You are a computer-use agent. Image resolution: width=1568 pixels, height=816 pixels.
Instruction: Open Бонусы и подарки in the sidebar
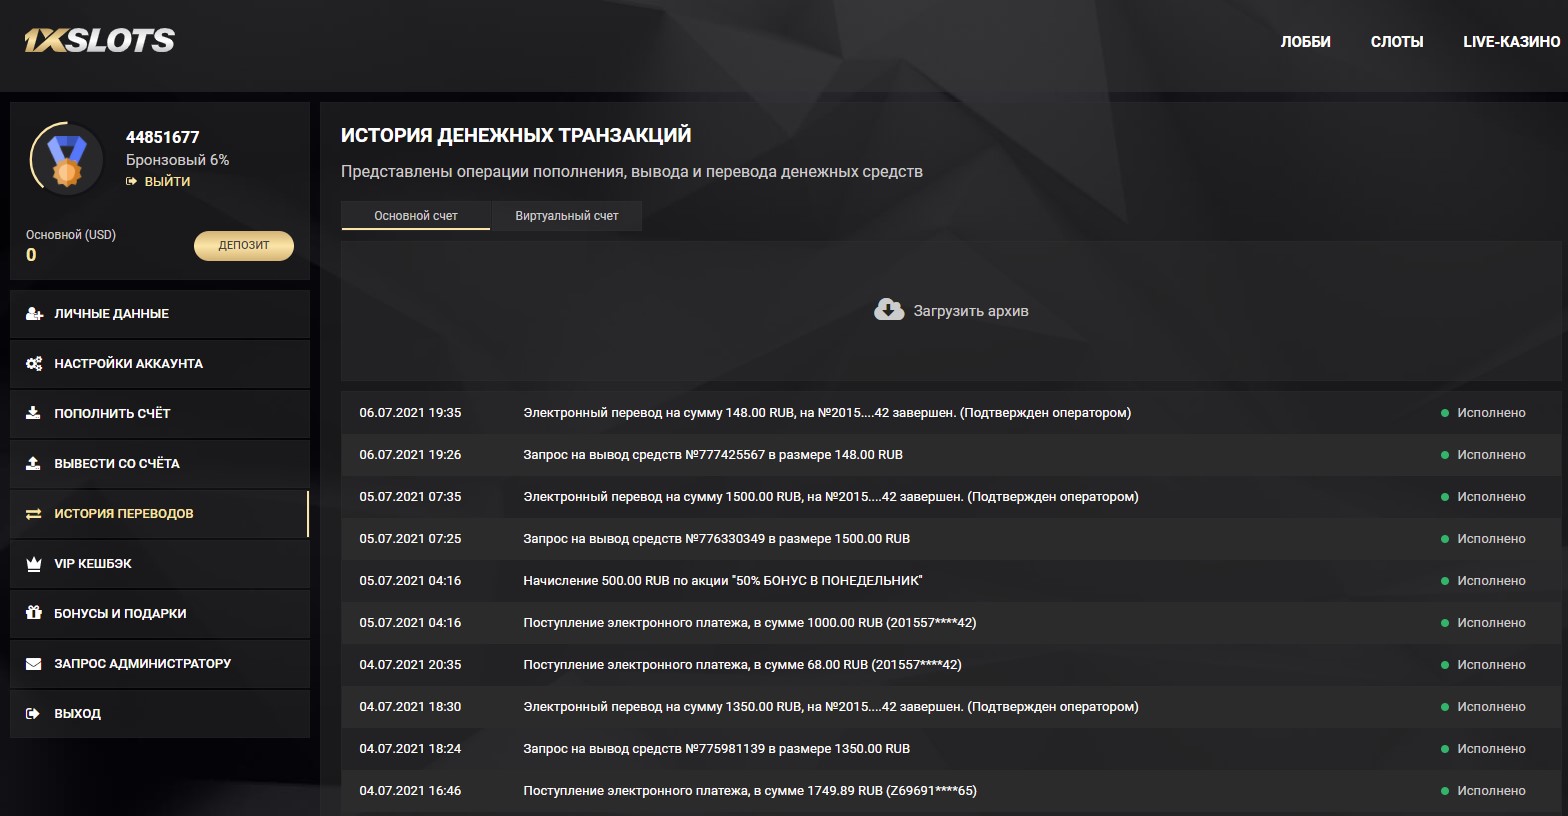coord(160,613)
